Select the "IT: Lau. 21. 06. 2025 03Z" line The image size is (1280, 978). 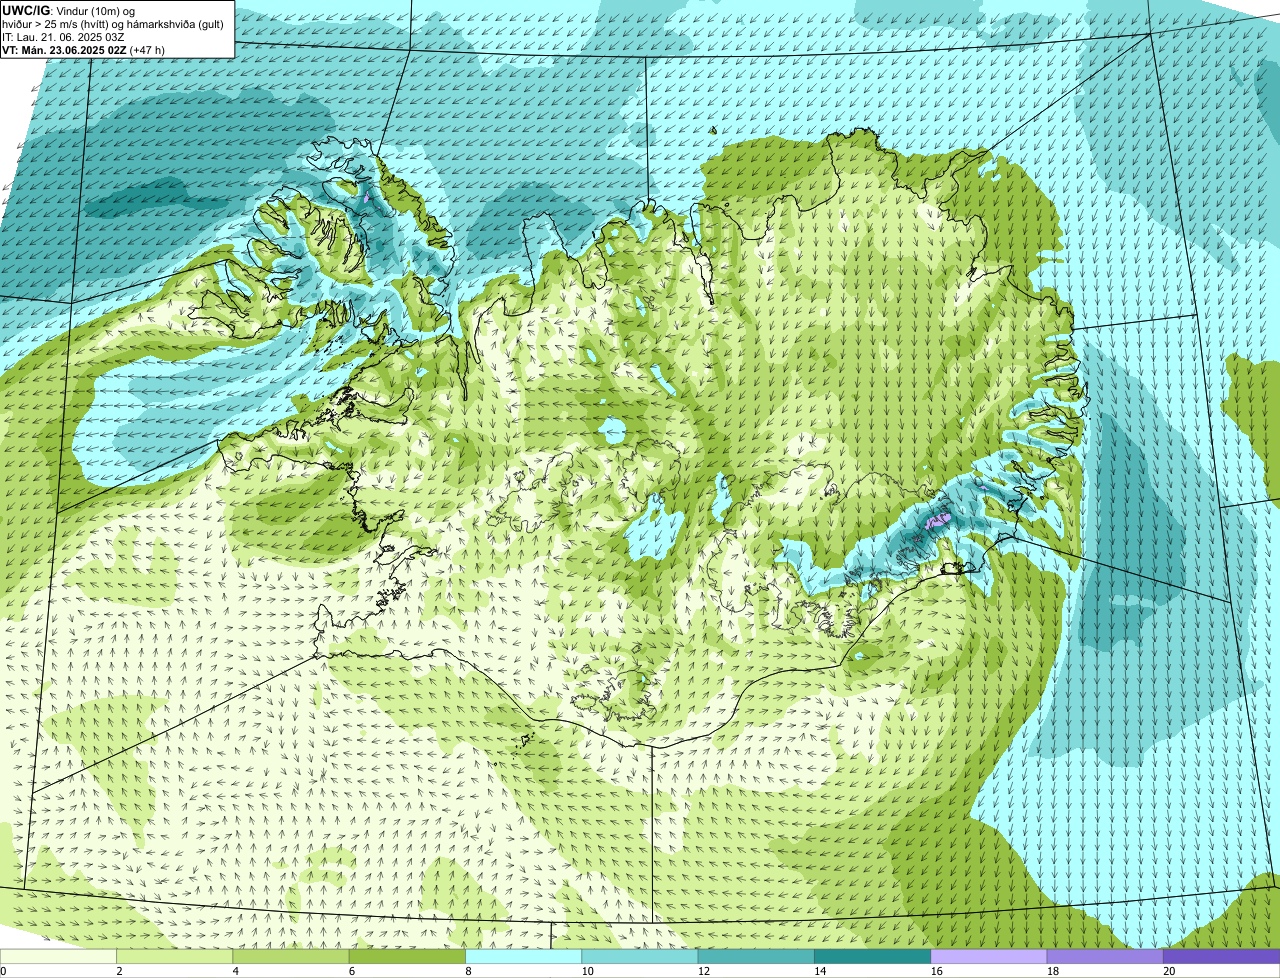64,37
